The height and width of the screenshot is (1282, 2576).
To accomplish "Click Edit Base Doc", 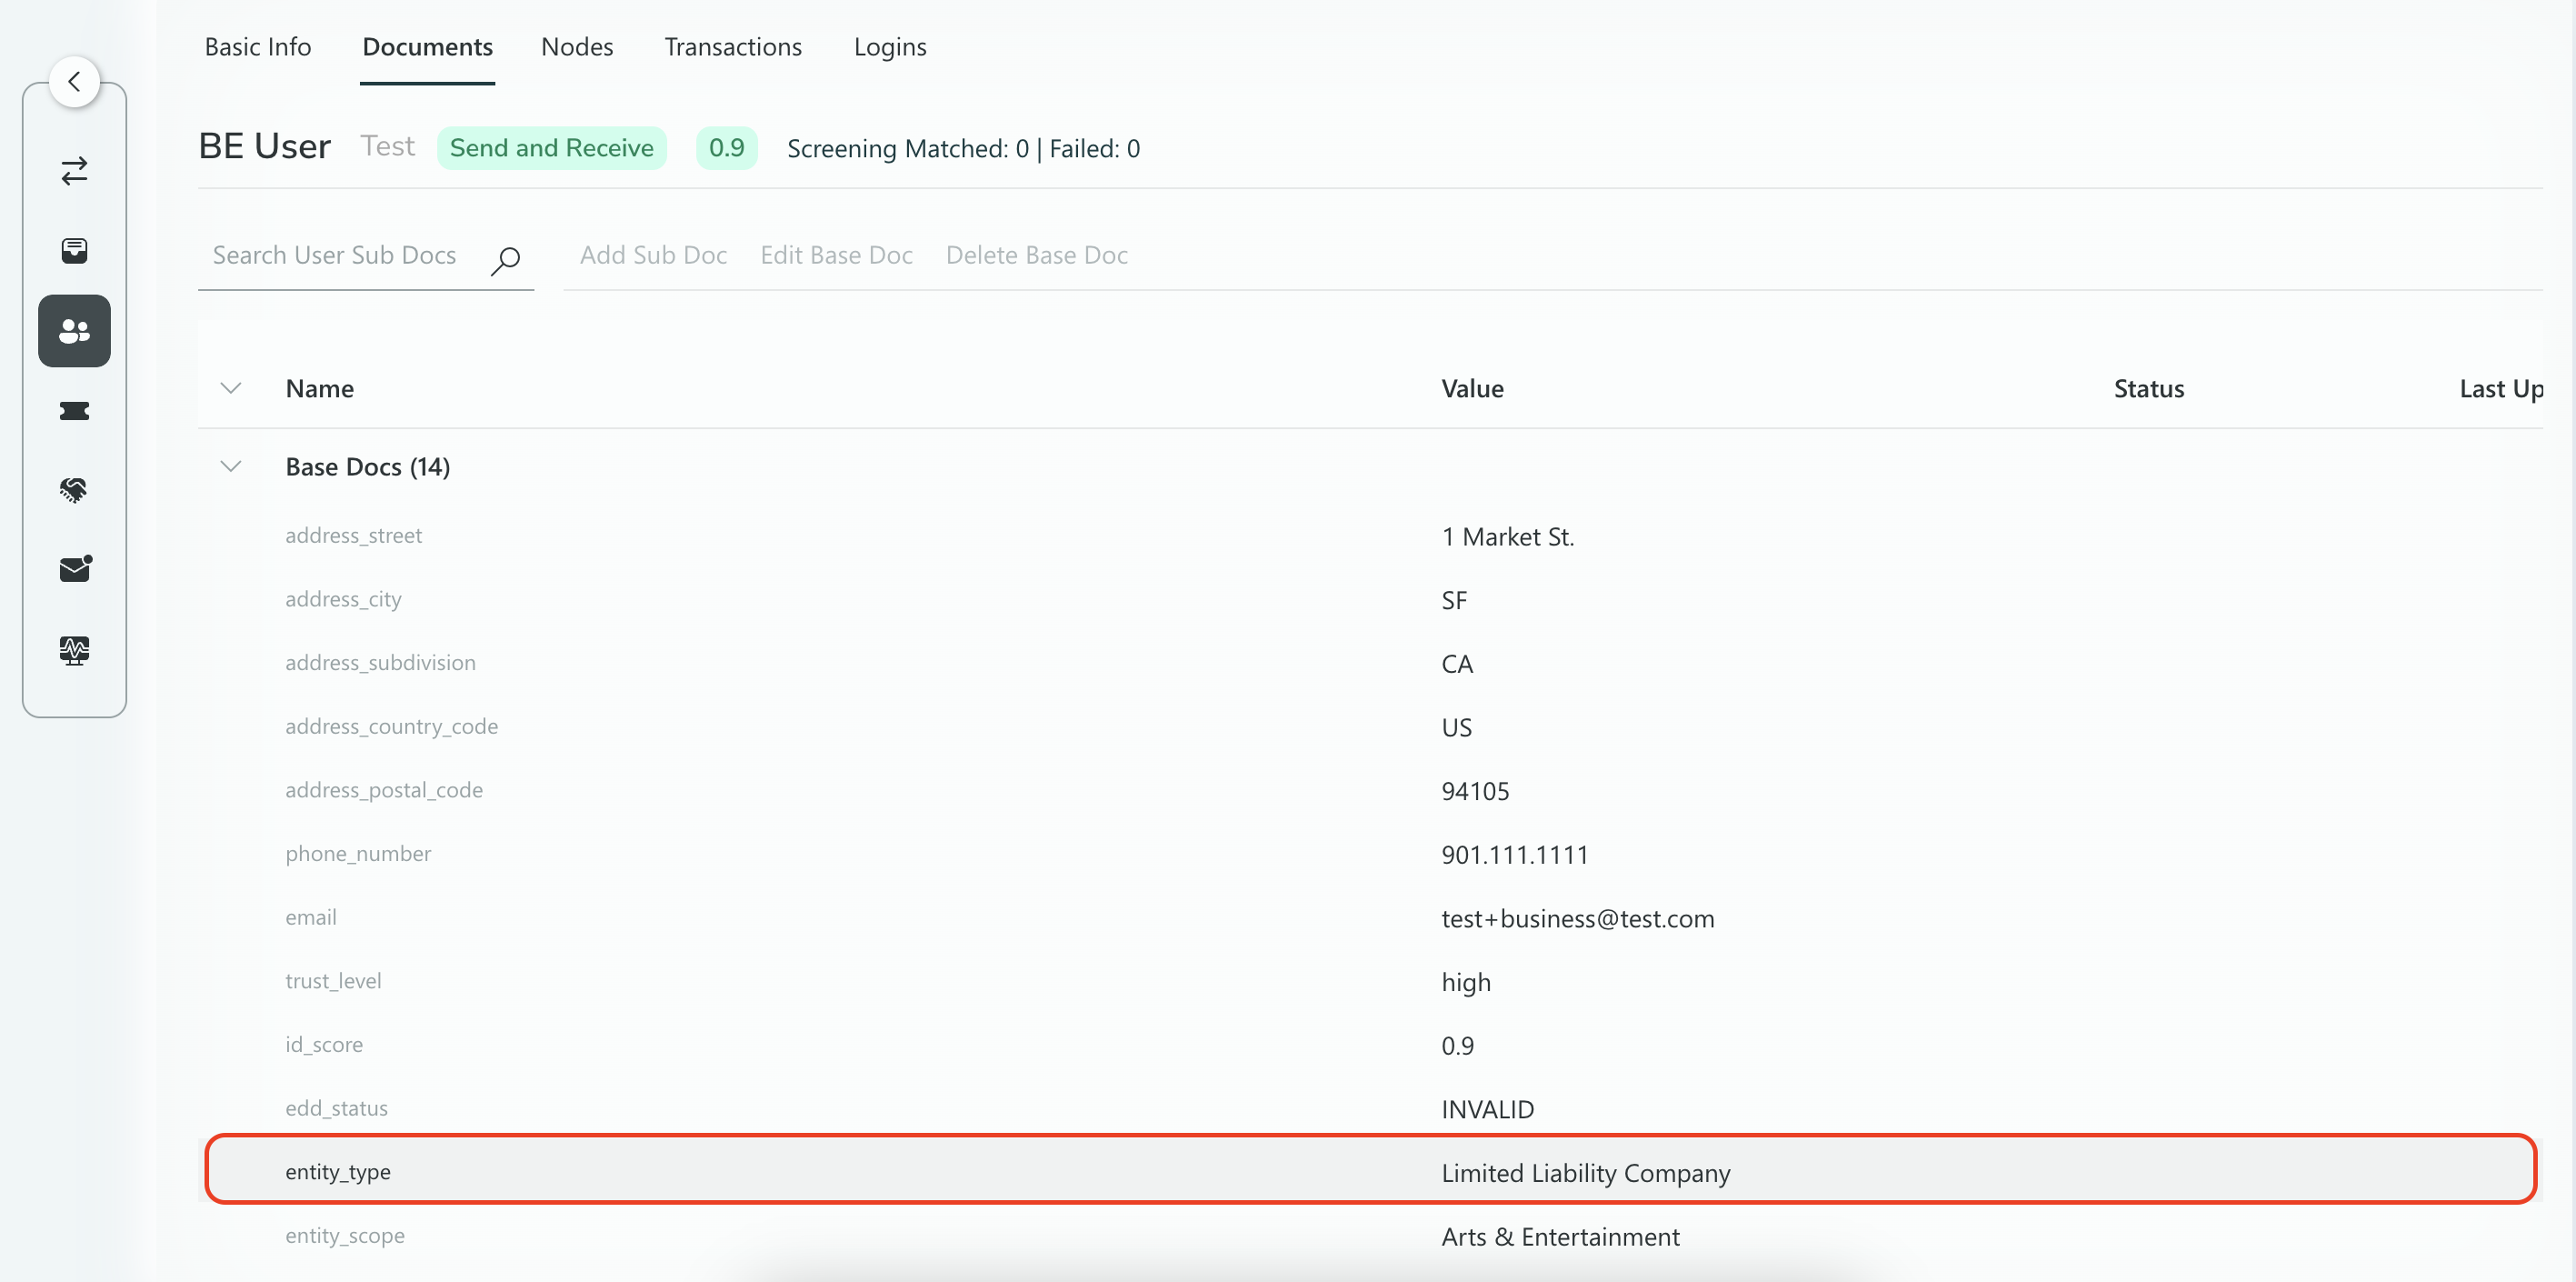I will (836, 255).
